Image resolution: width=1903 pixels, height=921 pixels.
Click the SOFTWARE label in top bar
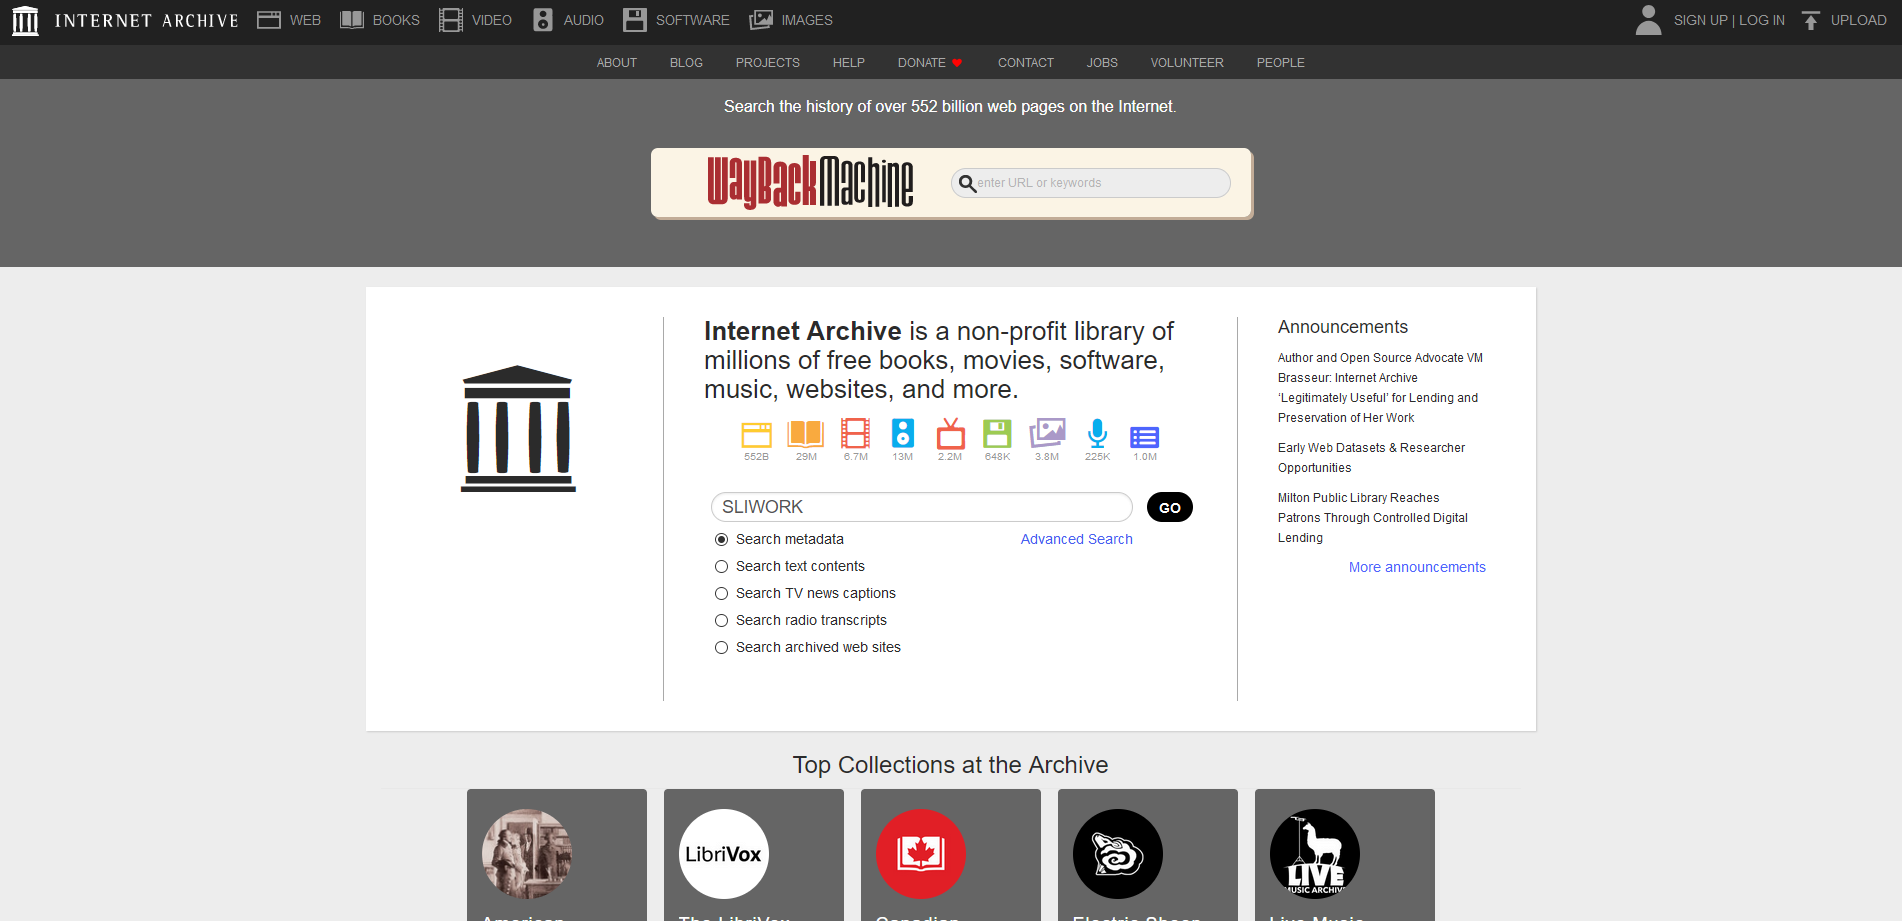(x=693, y=20)
